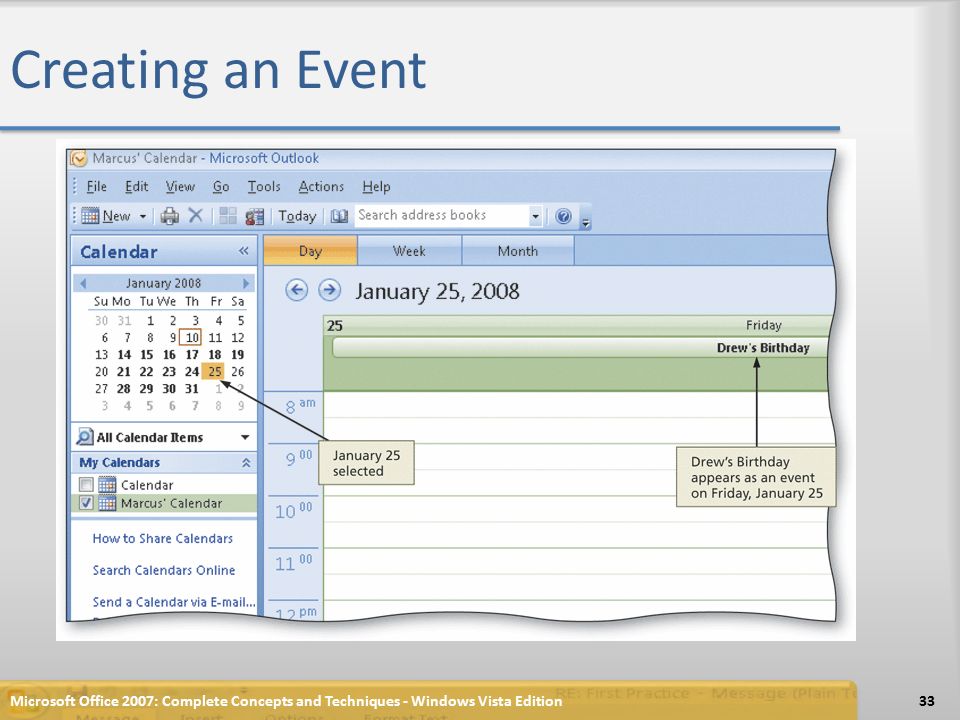The width and height of the screenshot is (960, 720).
Task: Open the Search address books dropdown arrow
Action: coord(535,216)
